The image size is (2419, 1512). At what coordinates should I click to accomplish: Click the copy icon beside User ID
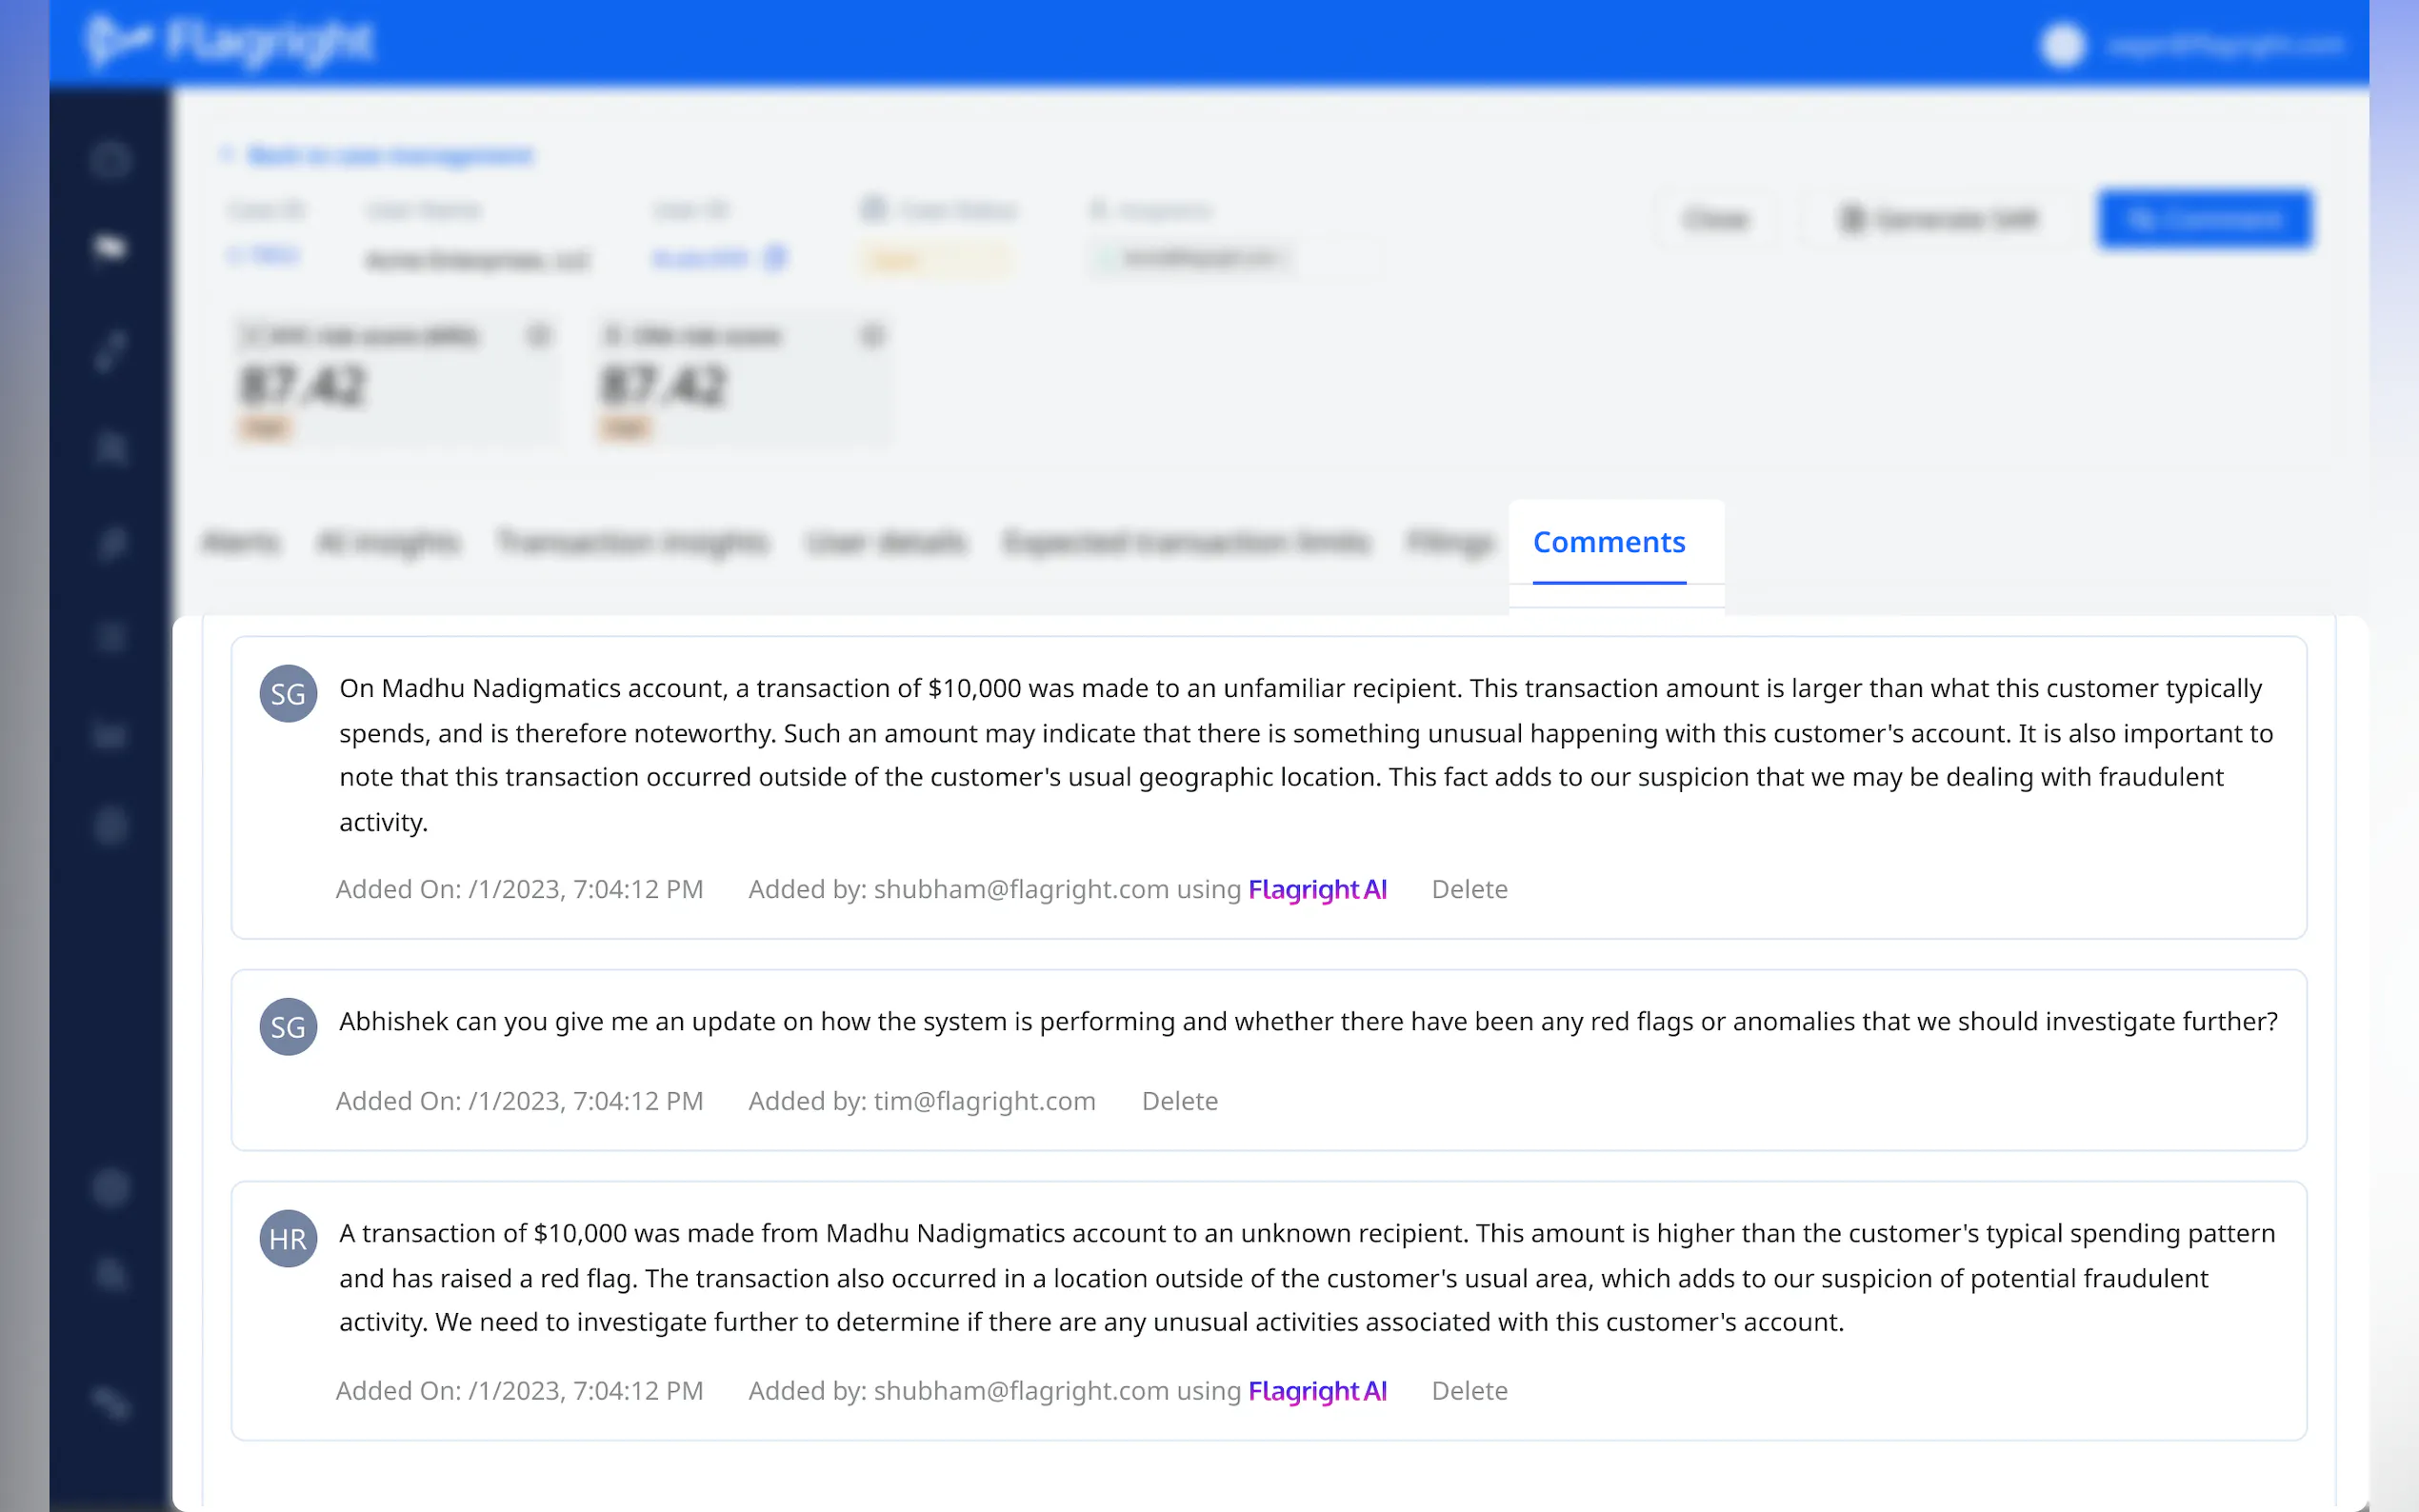click(775, 258)
